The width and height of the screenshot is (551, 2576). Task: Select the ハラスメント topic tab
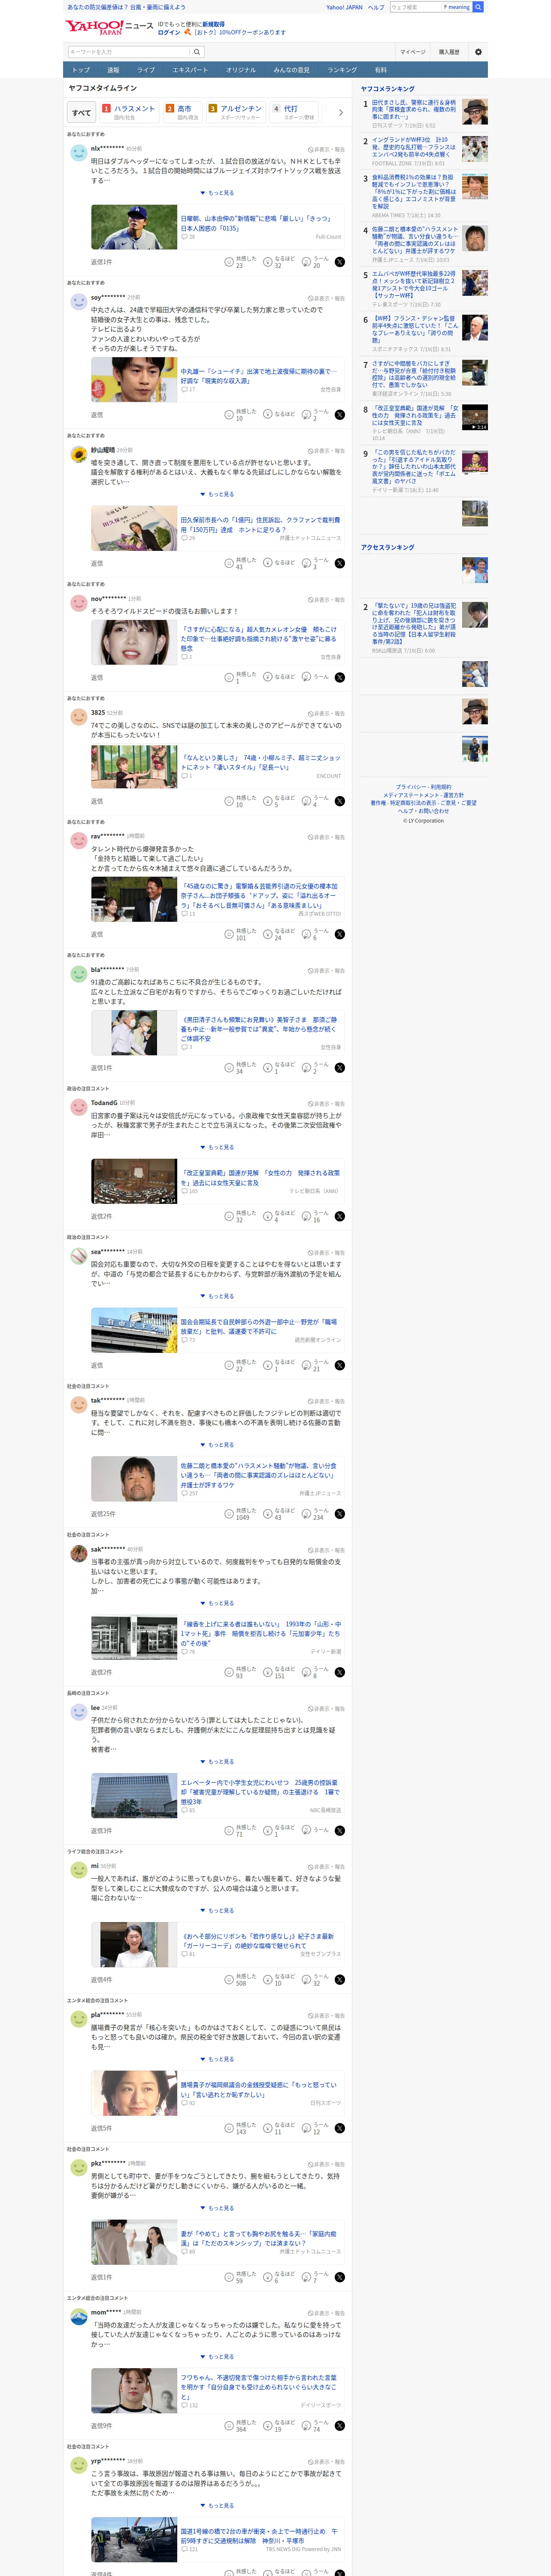129,112
